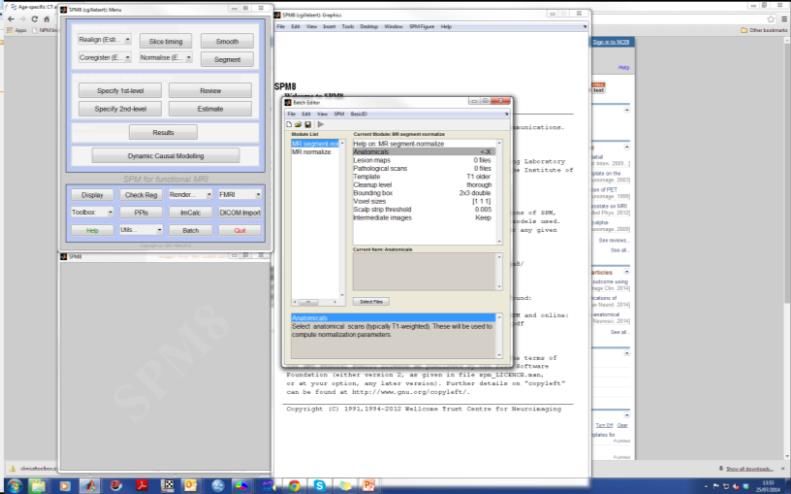Click the Slice timing button

166,41
